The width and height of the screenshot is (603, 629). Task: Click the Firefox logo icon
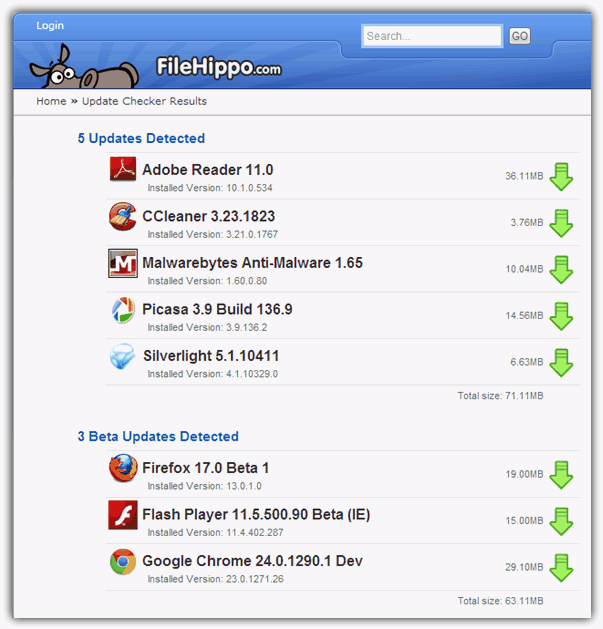(x=123, y=468)
